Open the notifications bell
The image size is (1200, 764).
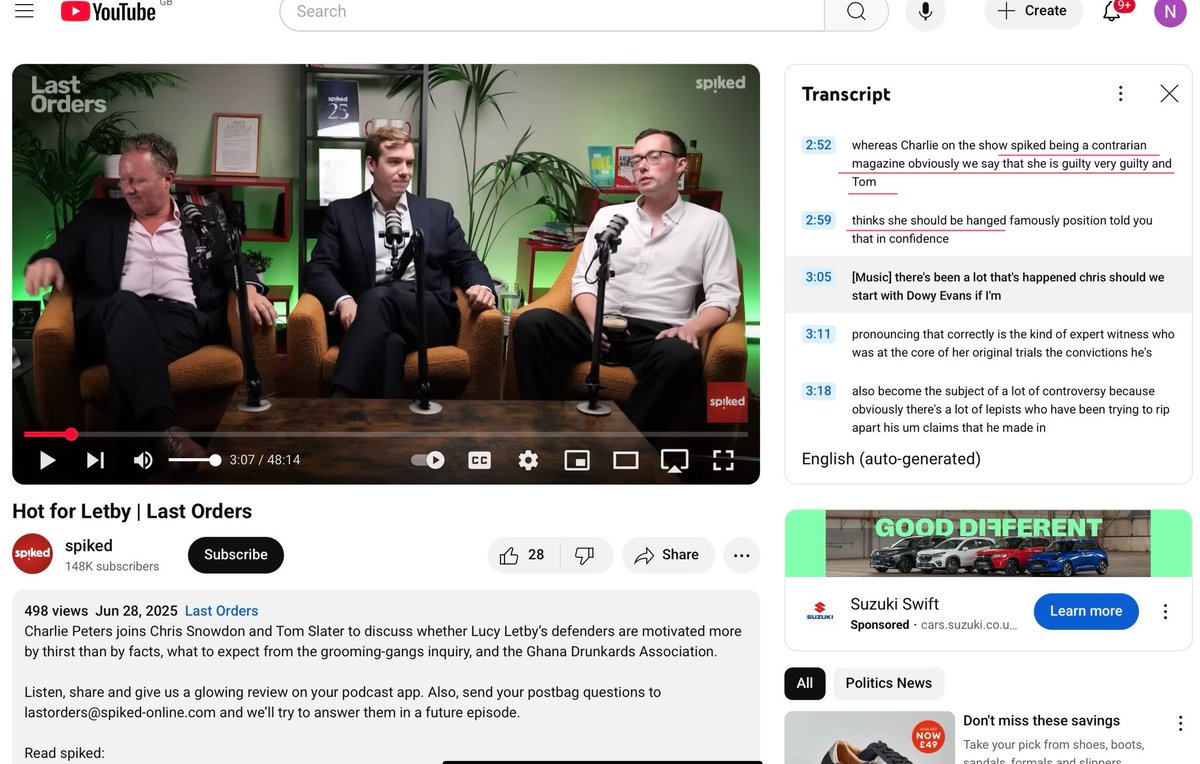[1112, 11]
